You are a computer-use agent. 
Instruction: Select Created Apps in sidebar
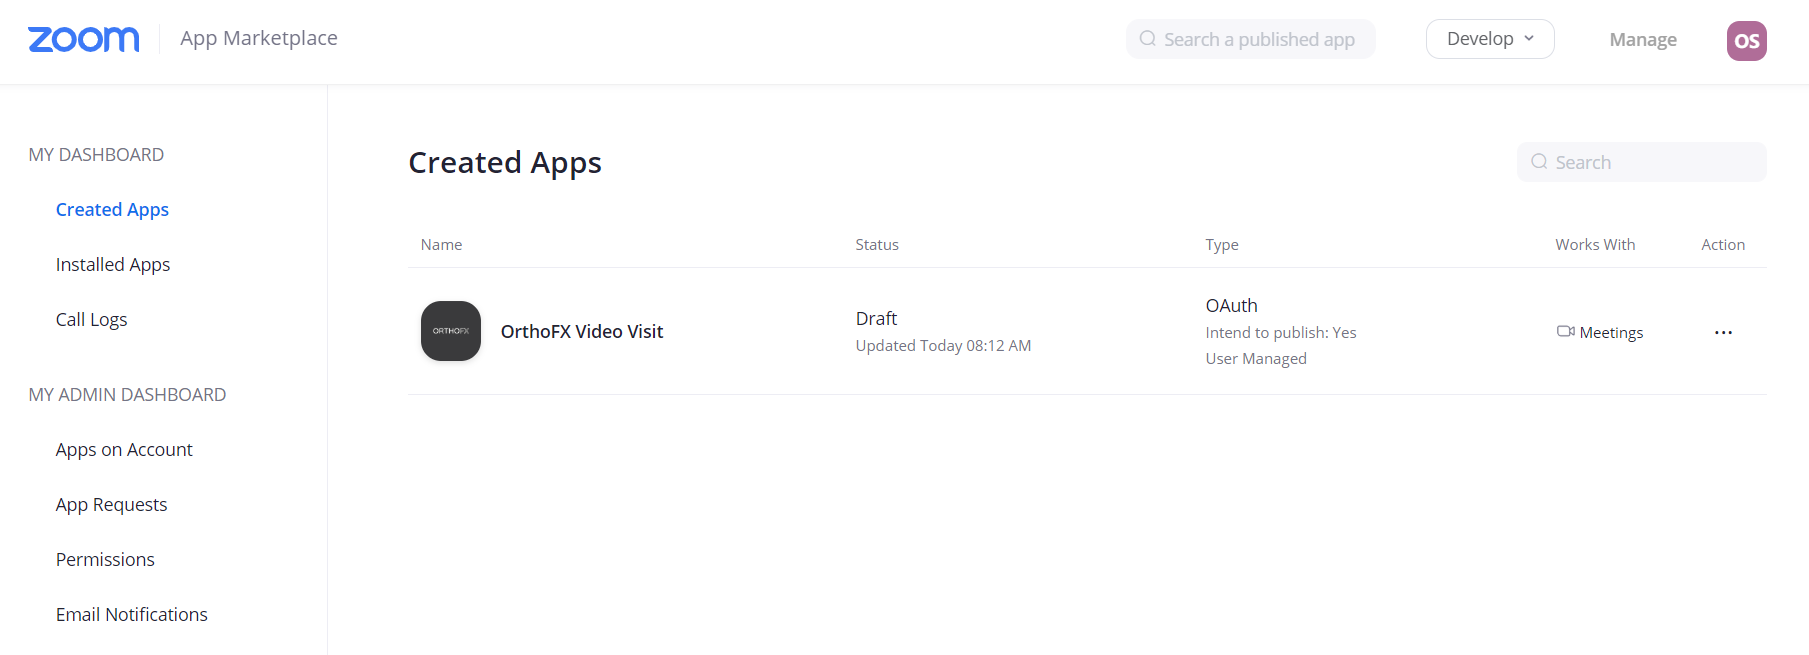112,209
